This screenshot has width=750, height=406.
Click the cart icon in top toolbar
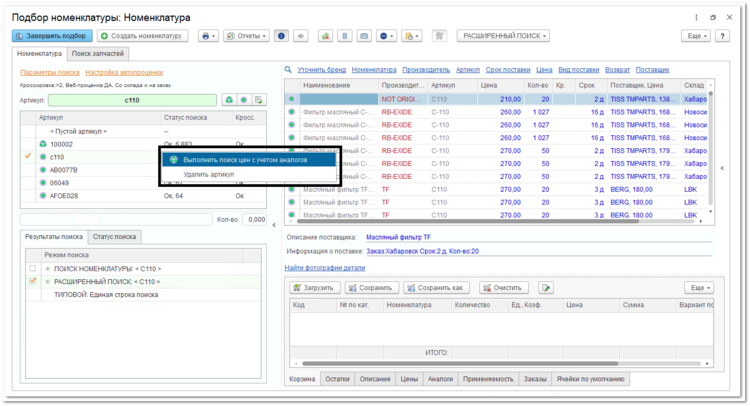[440, 36]
